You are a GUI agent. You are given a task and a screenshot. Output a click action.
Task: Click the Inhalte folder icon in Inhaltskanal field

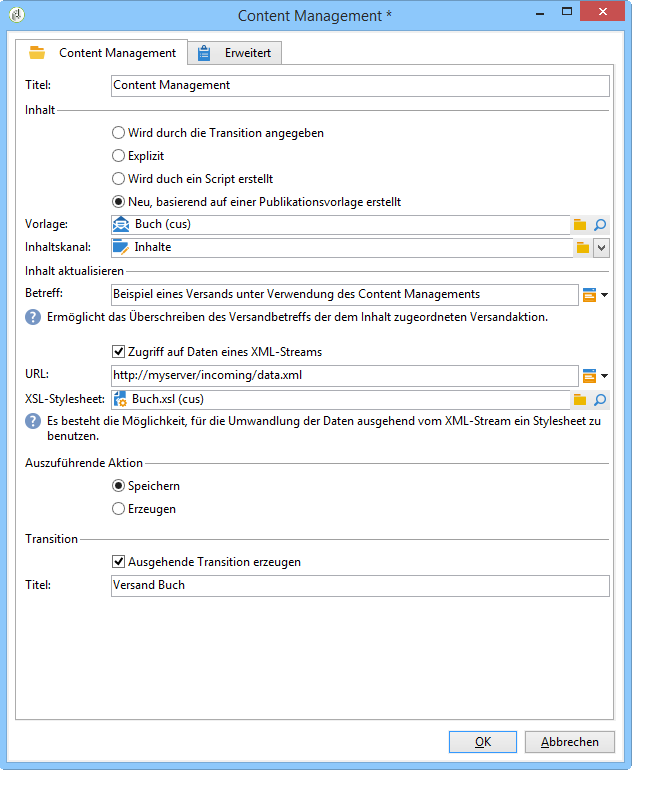click(x=121, y=247)
